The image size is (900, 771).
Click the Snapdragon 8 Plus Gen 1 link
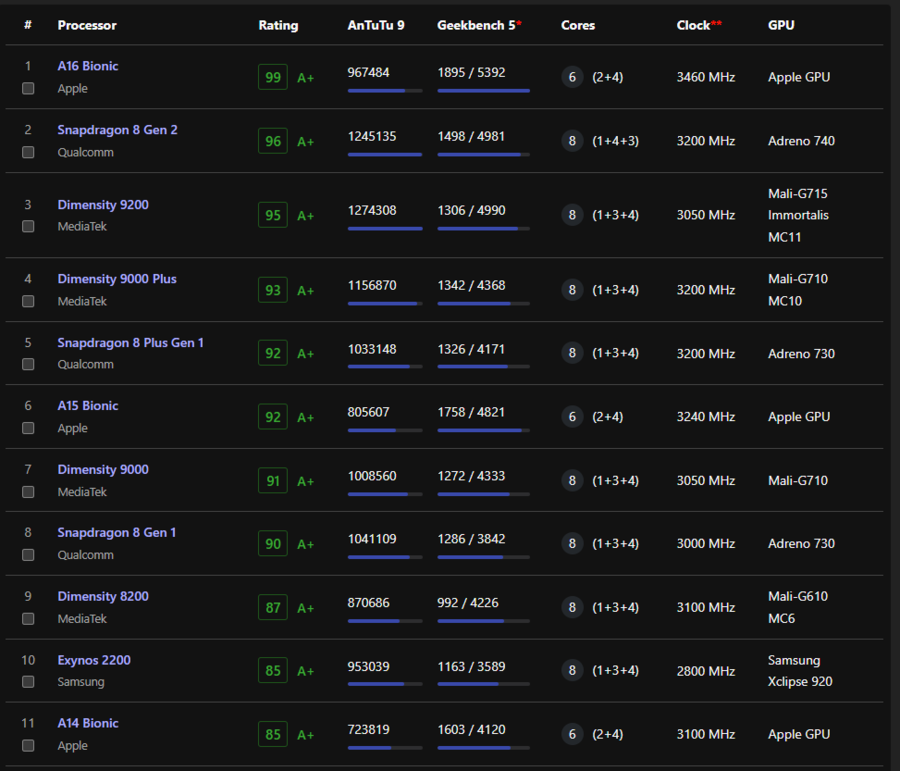pos(130,343)
